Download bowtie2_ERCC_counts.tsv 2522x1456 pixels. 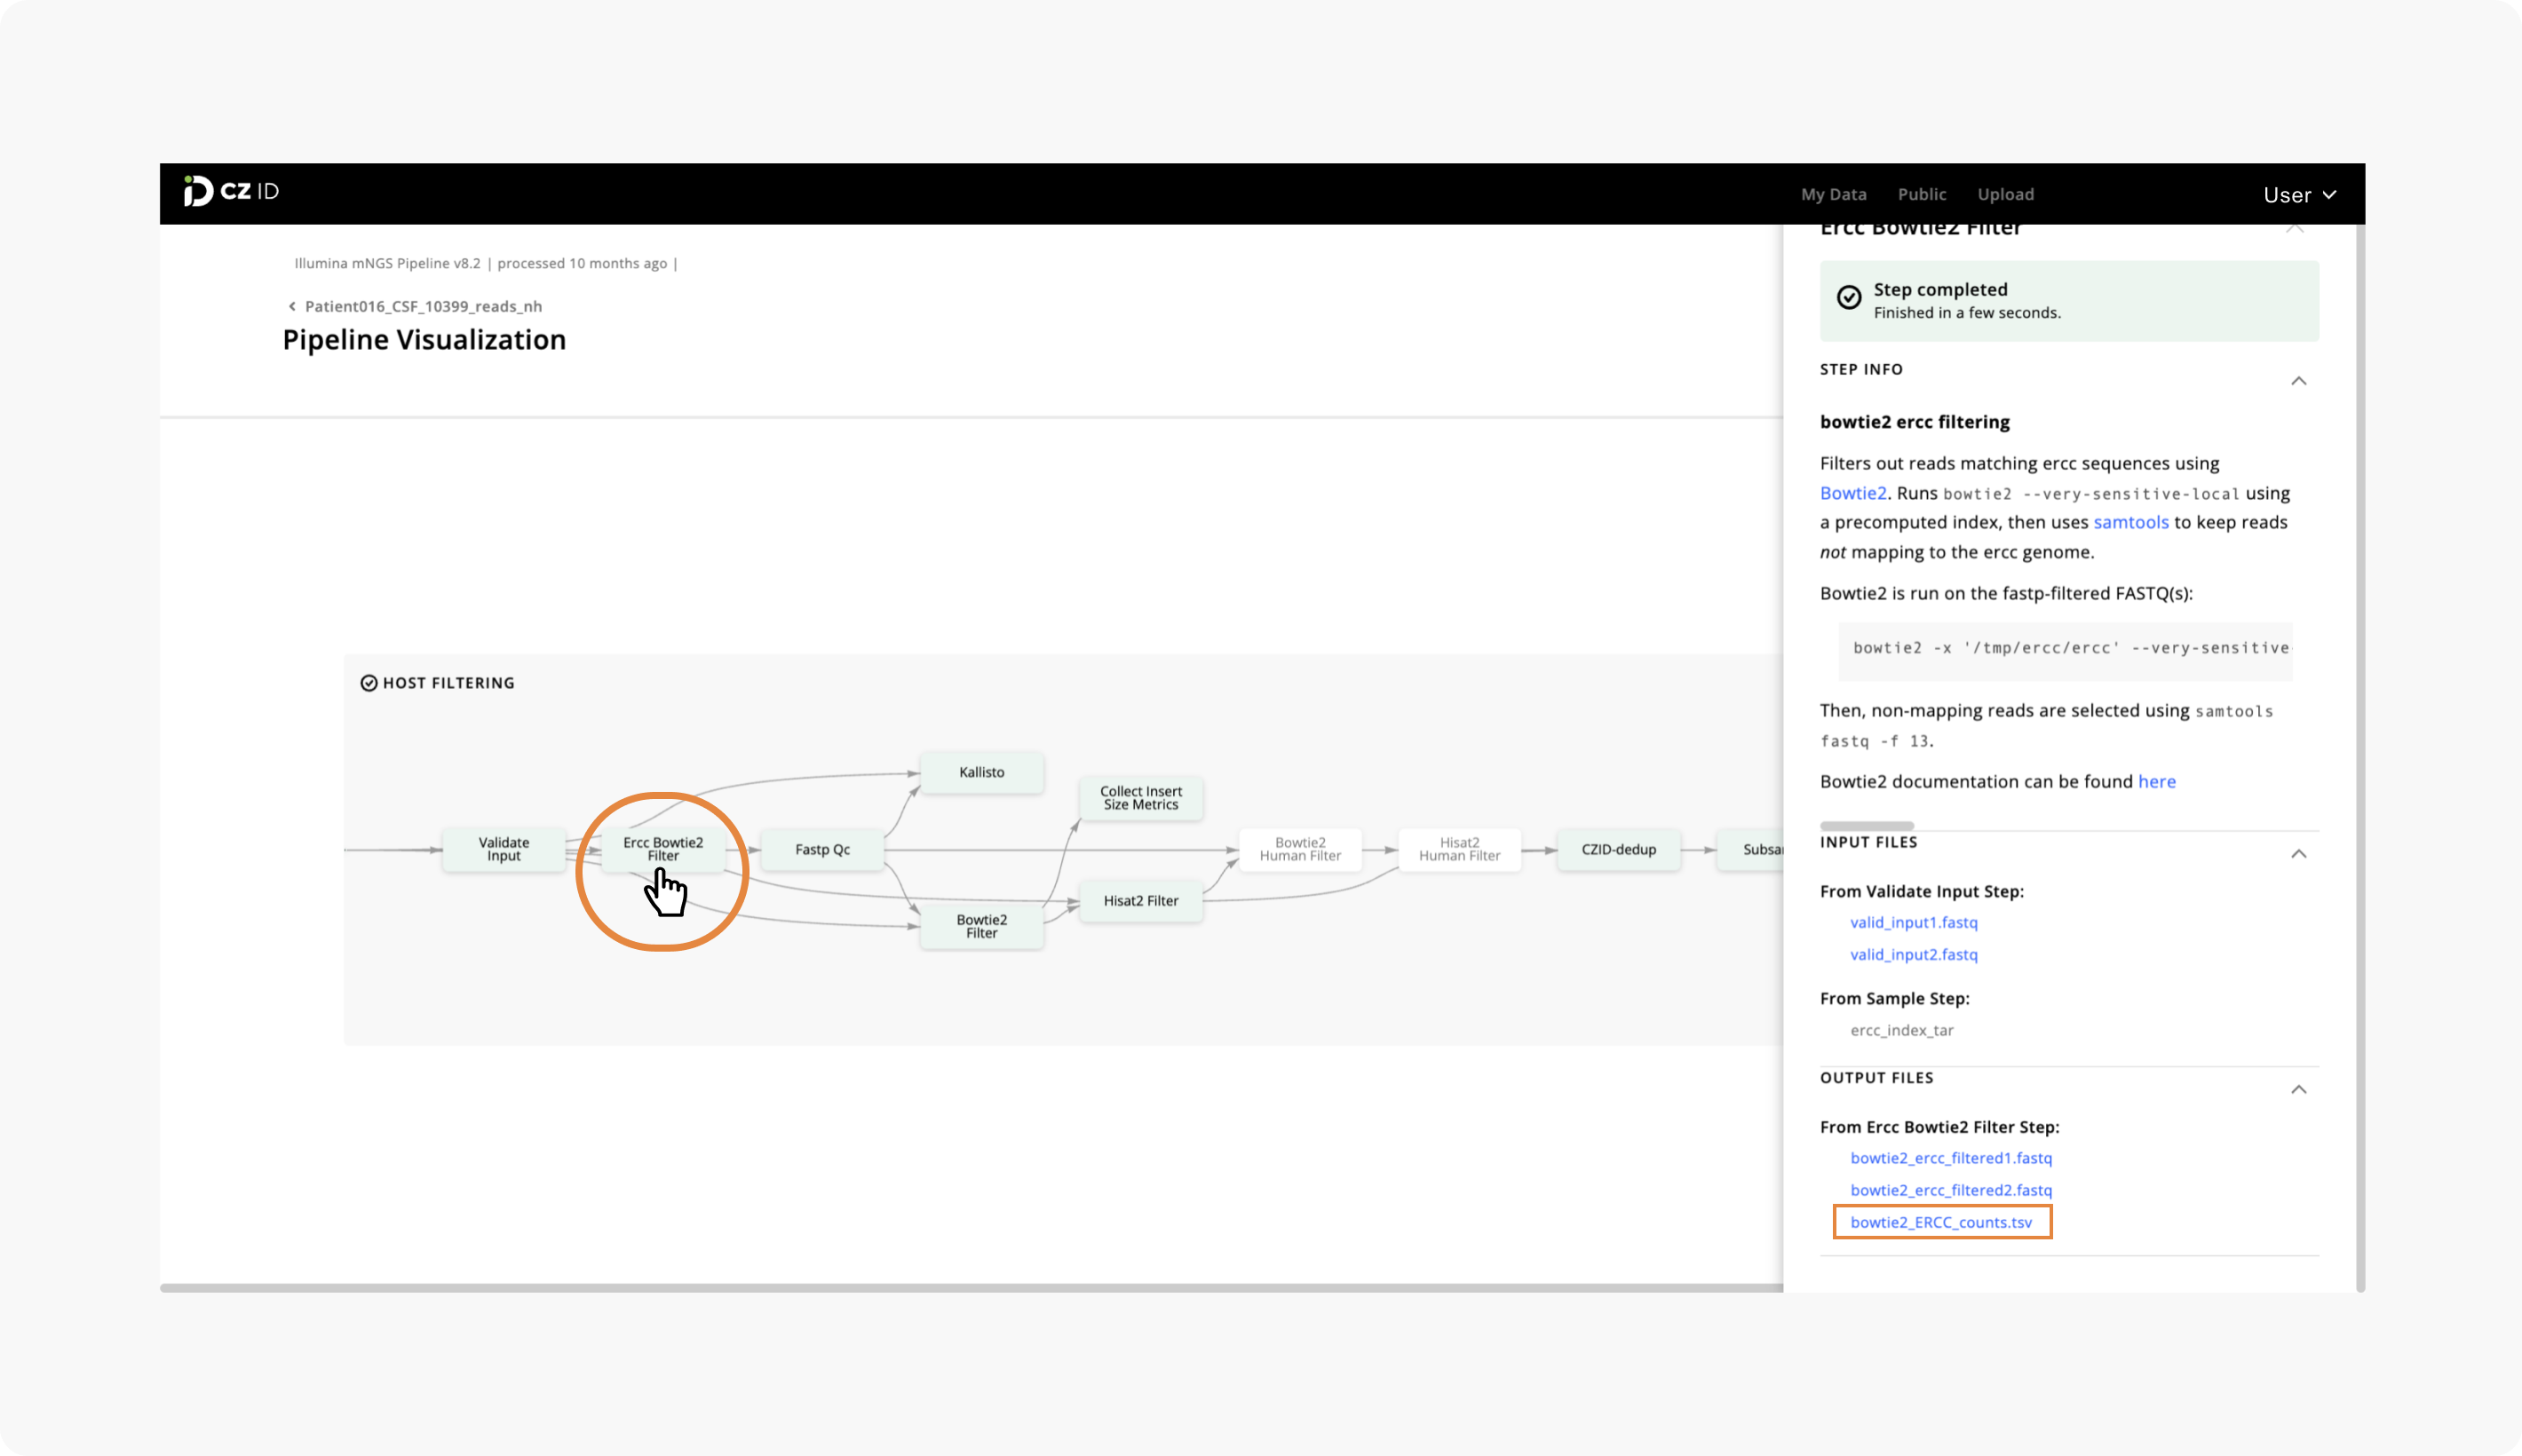tap(1940, 1222)
